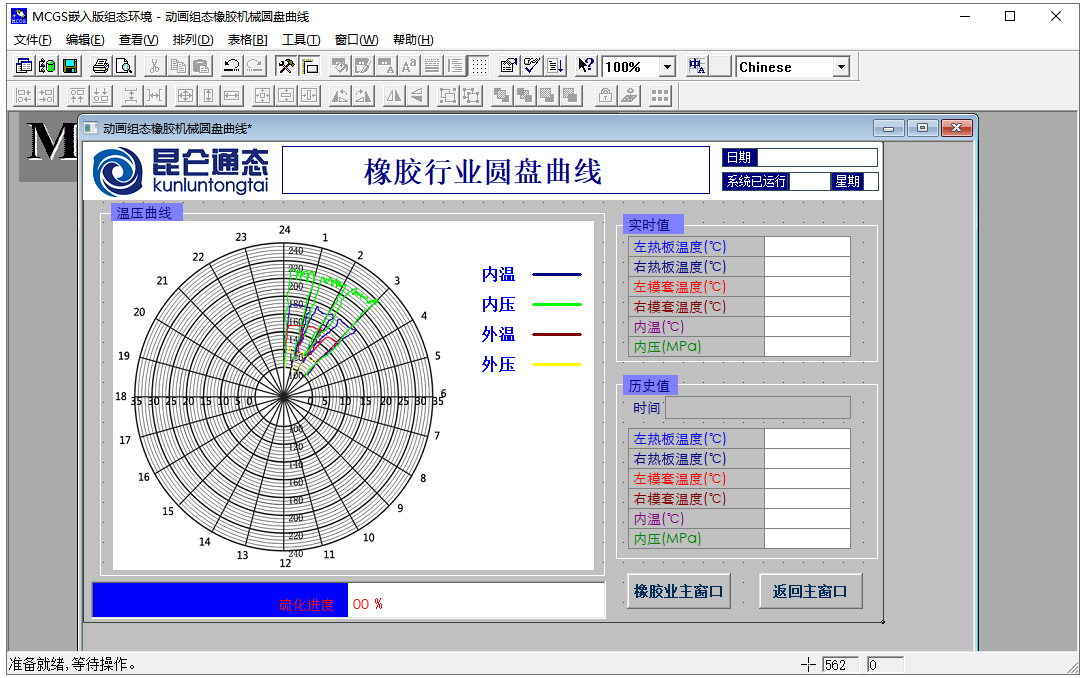Open the 文件(F) menu
The image size is (1083, 678).
32,39
